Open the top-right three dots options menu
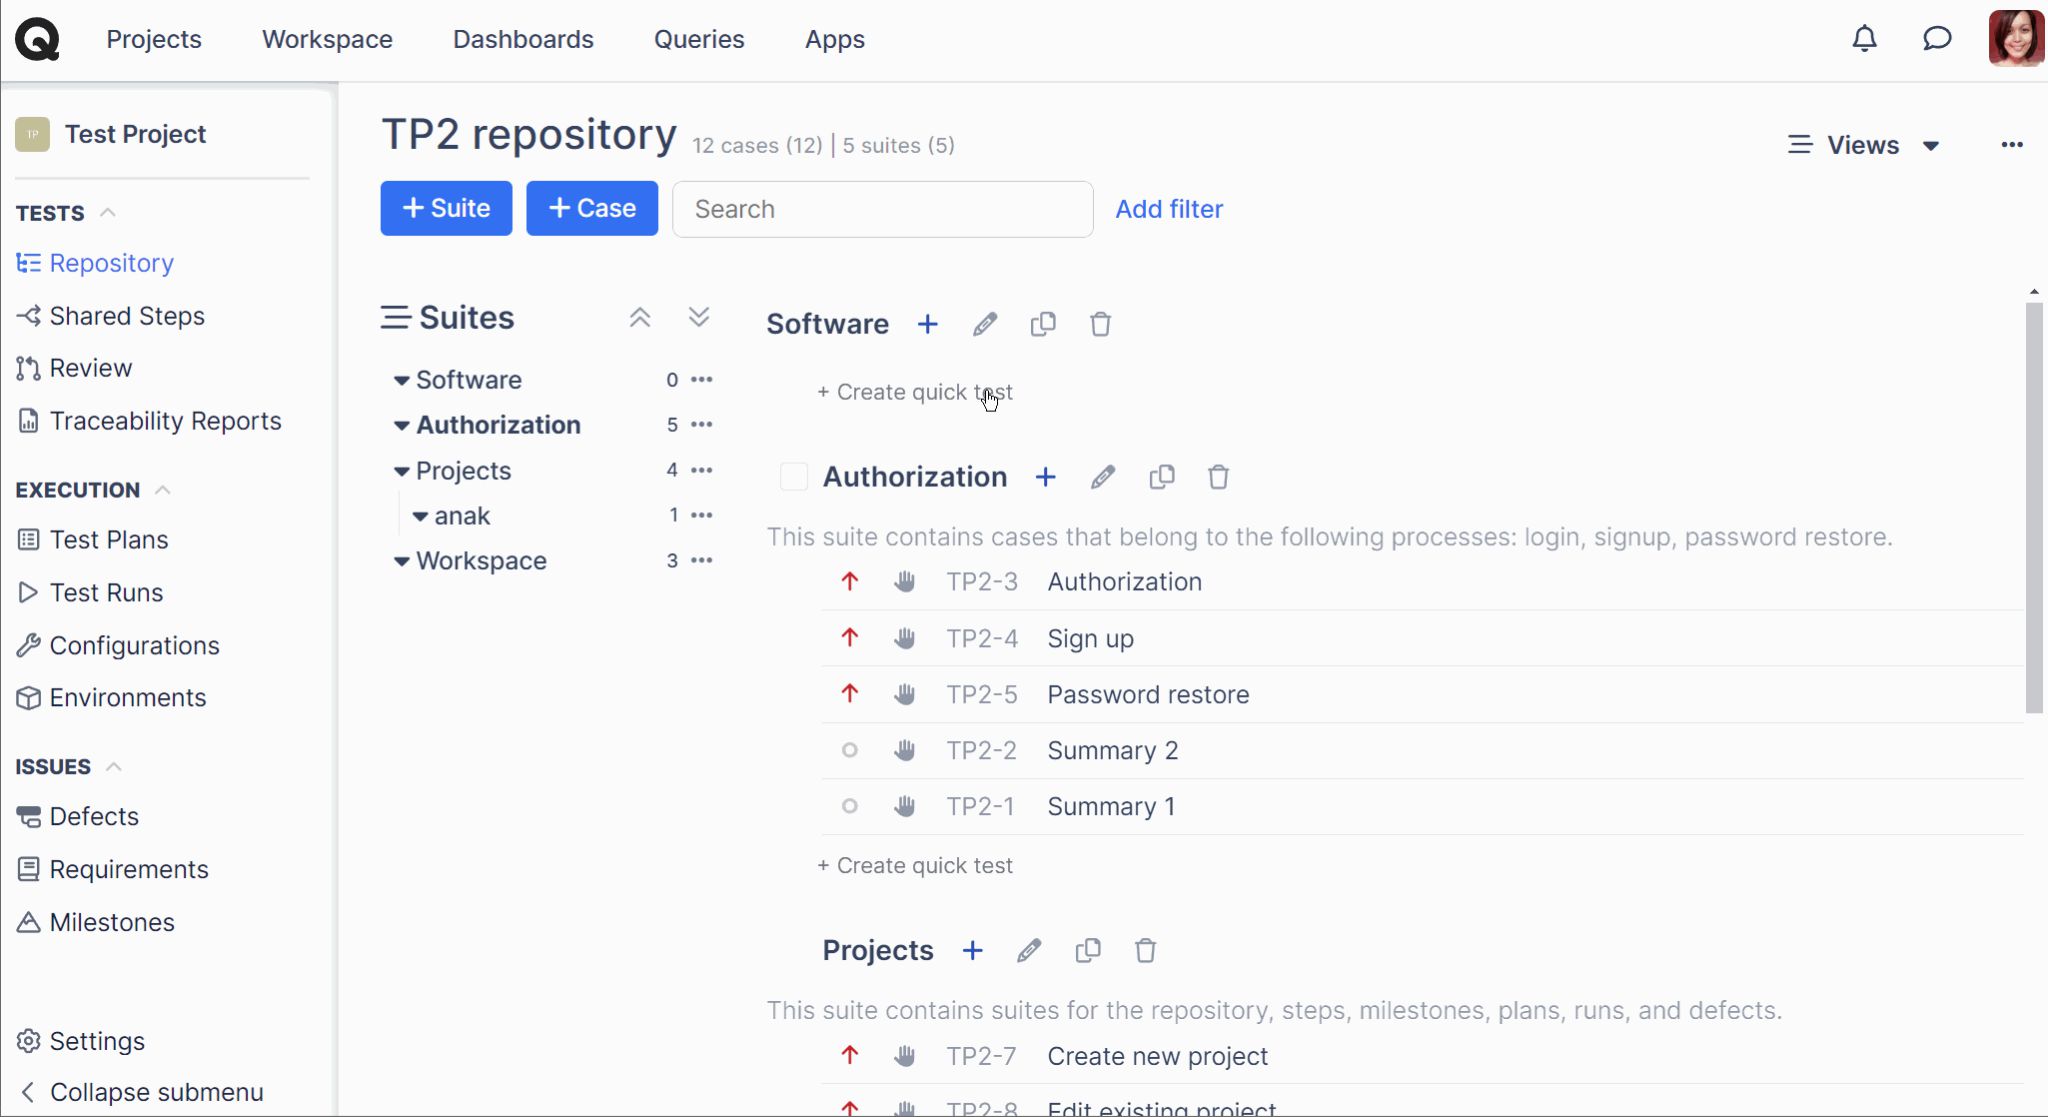 2012,145
